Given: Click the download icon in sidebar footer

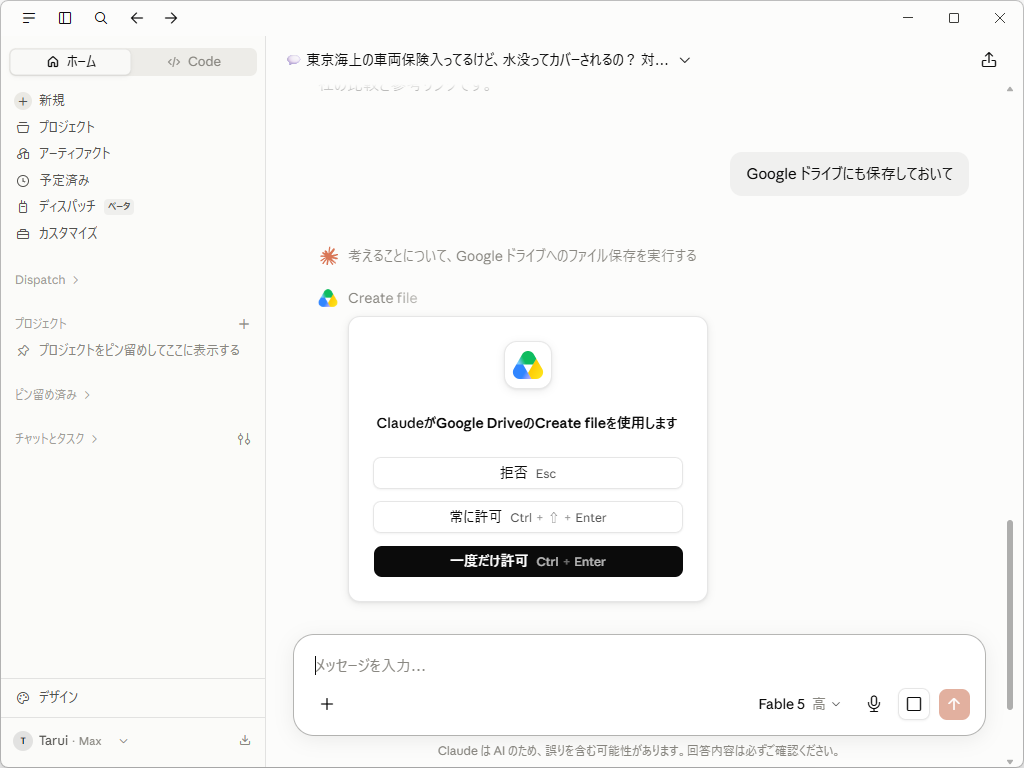Looking at the screenshot, I should 245,740.
